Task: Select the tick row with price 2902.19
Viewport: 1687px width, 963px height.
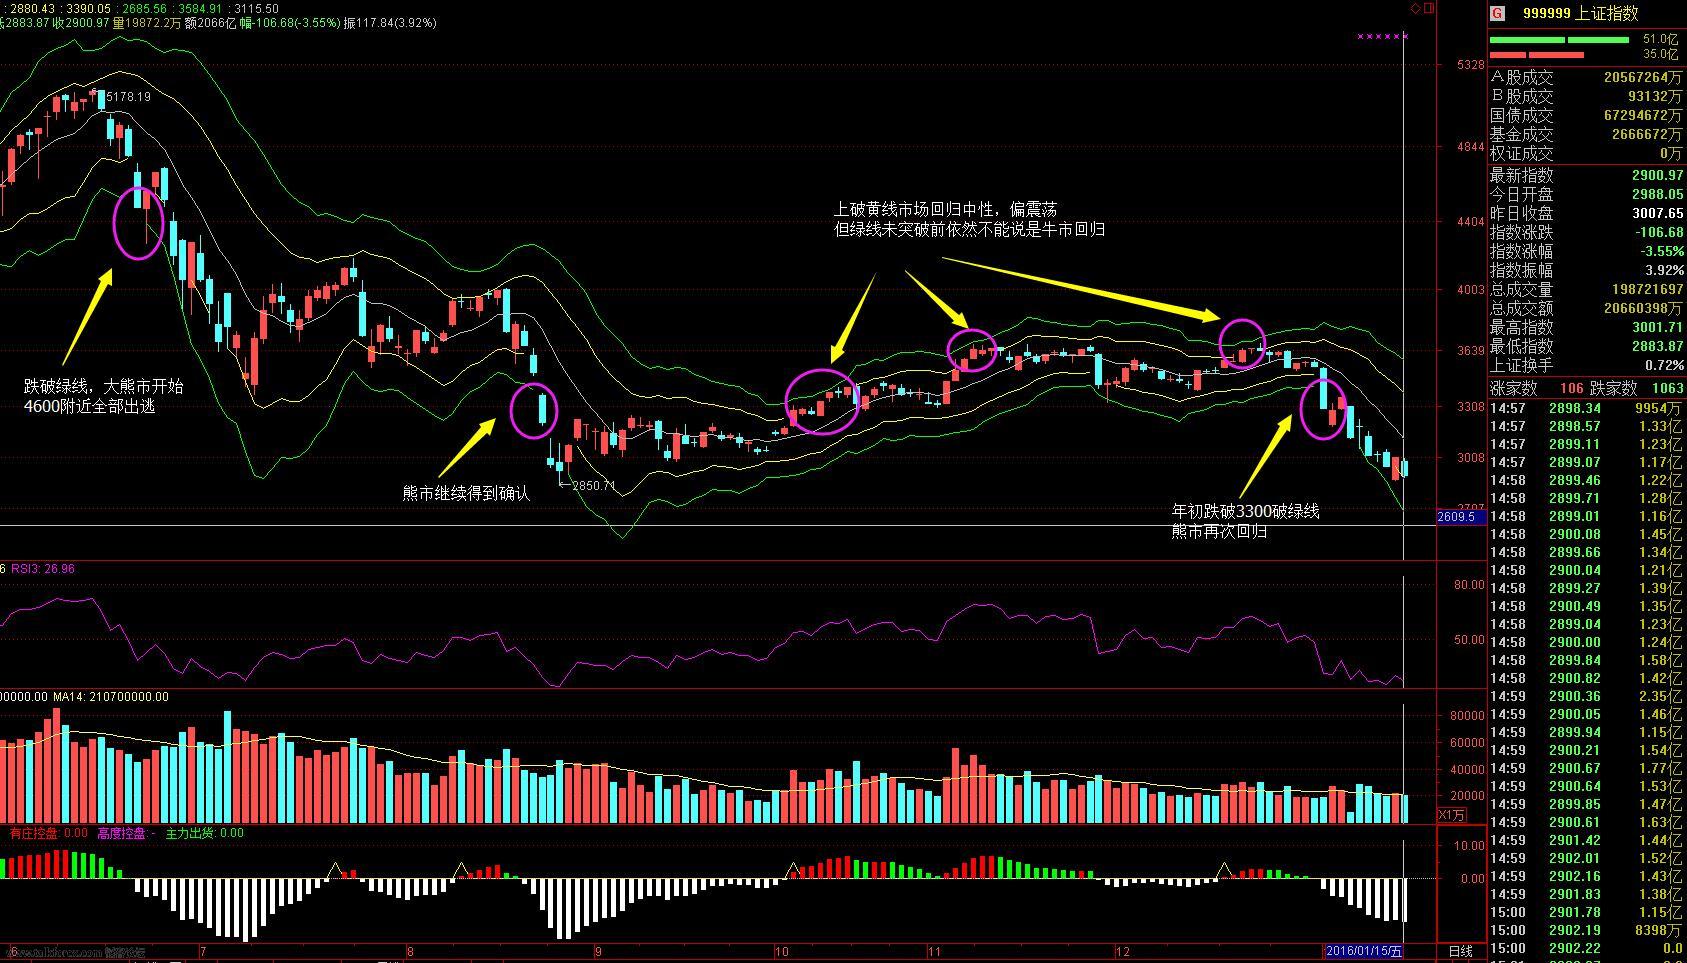Action: point(1586,930)
